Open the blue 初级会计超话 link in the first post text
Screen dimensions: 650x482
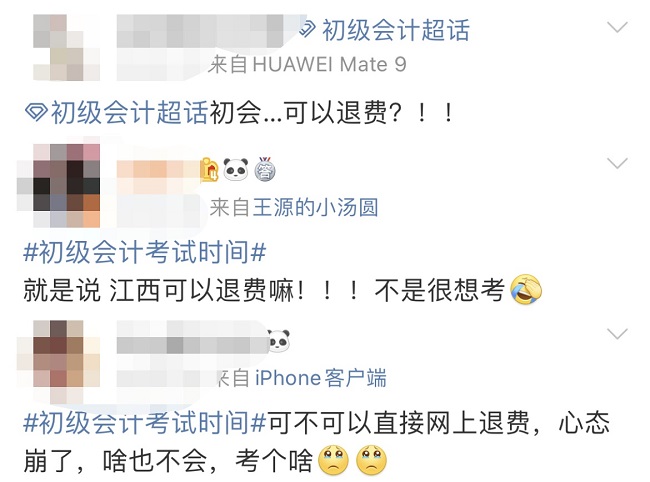129,113
